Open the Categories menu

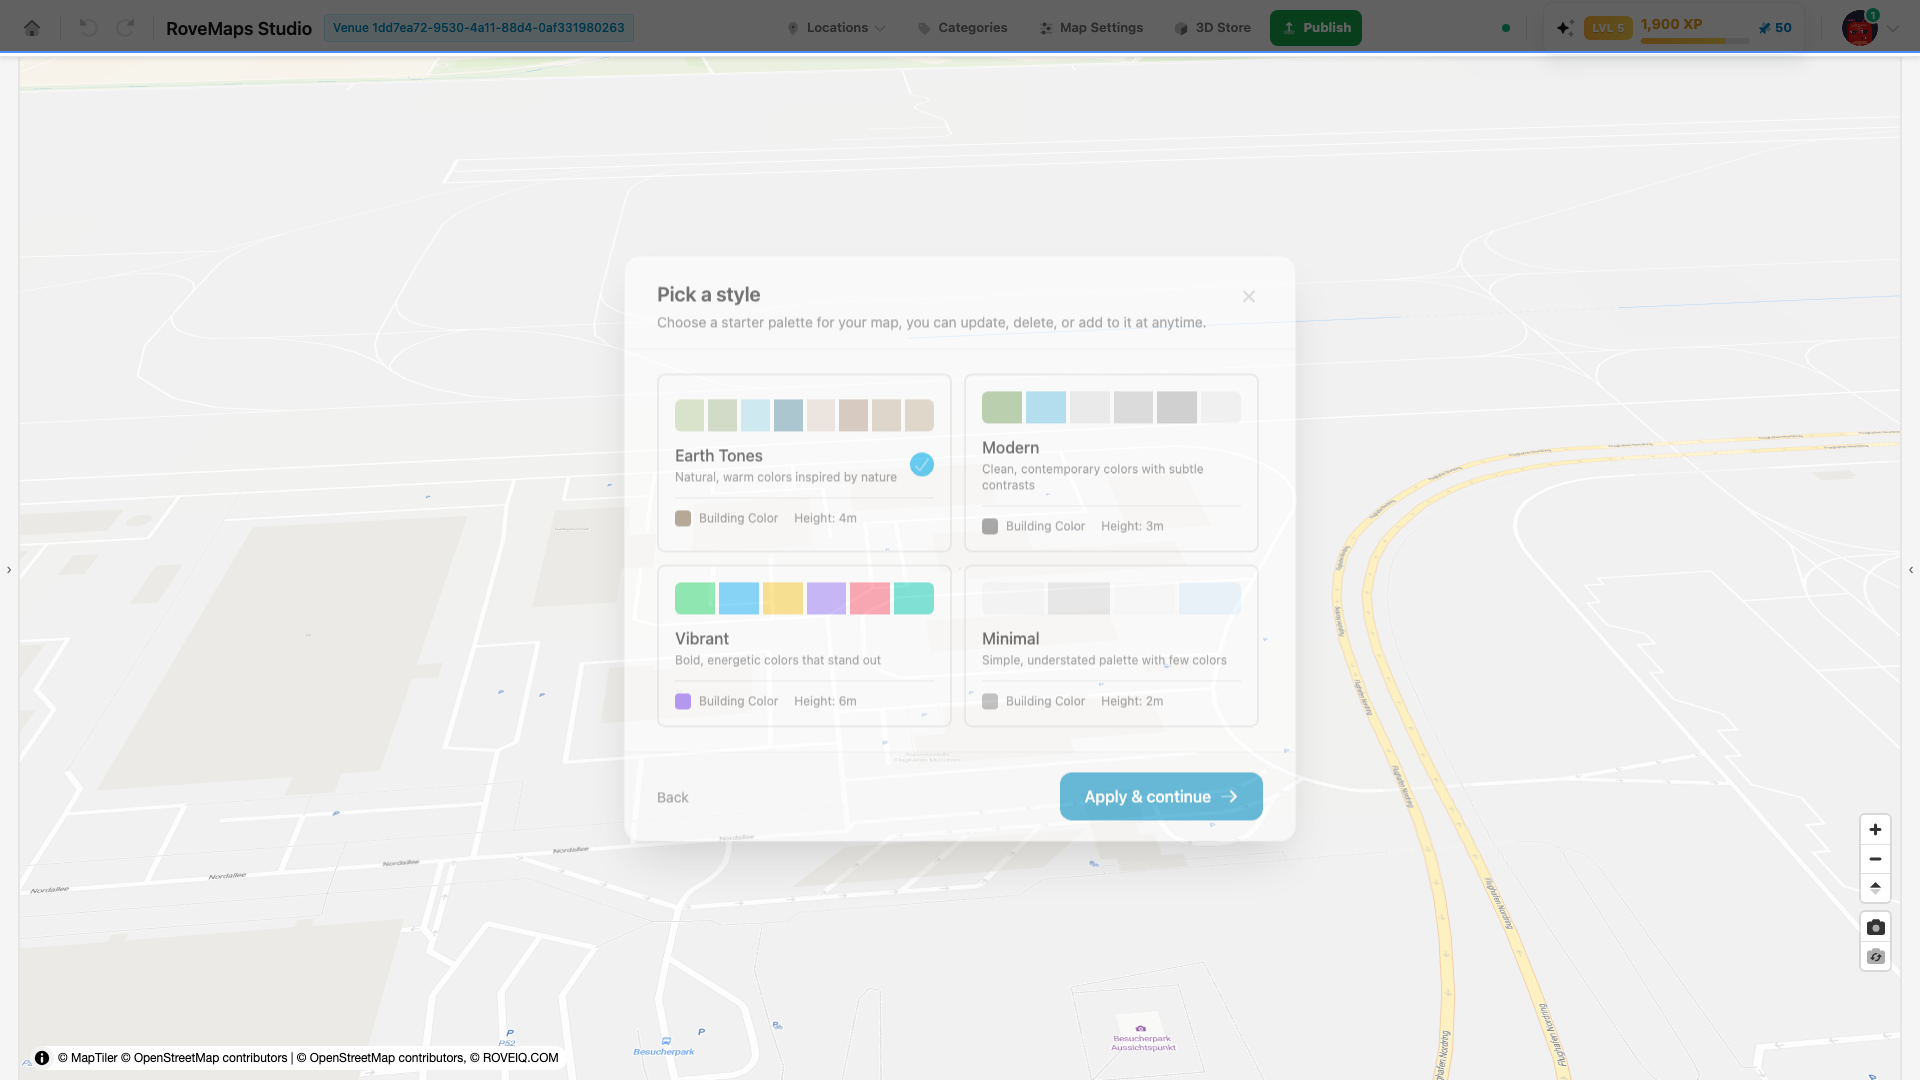tap(962, 28)
